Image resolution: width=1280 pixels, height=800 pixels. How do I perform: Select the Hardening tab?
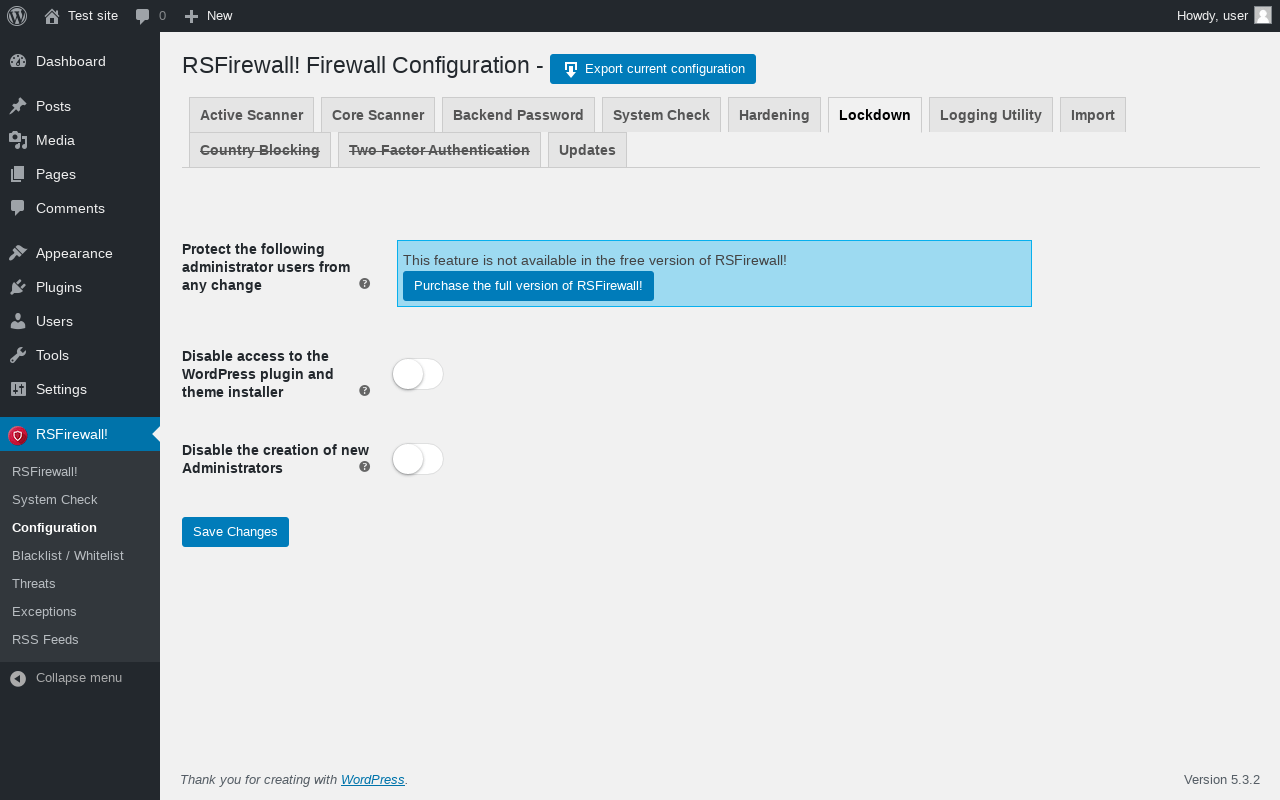(774, 115)
